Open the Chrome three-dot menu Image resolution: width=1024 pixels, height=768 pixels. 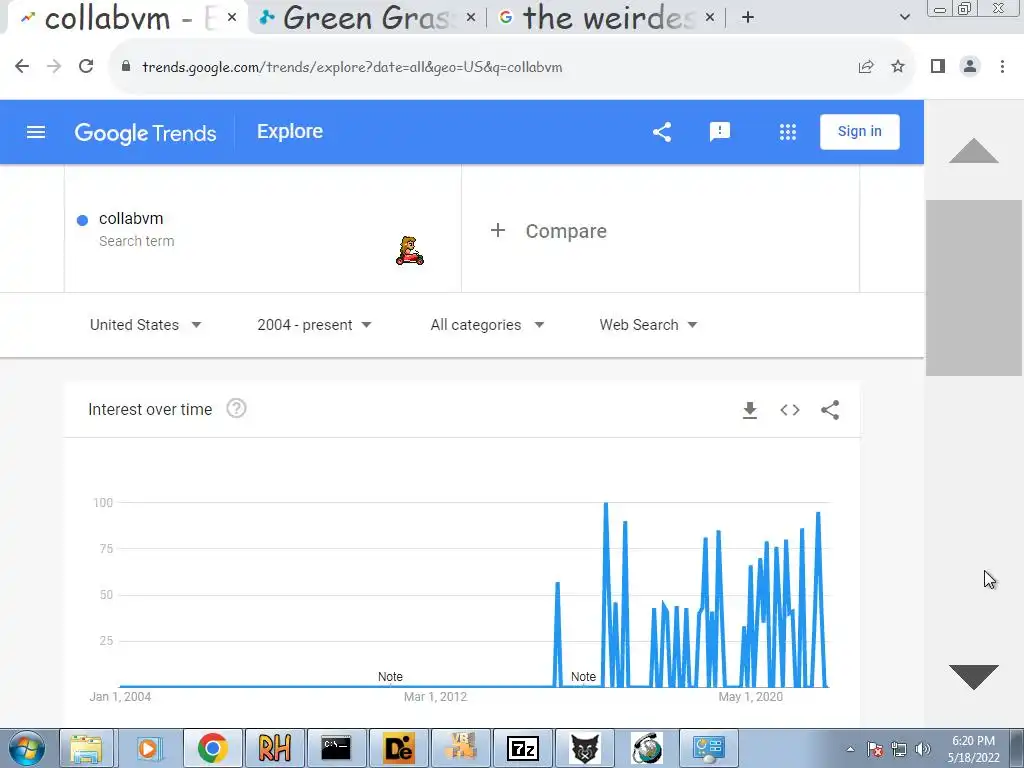1002,66
